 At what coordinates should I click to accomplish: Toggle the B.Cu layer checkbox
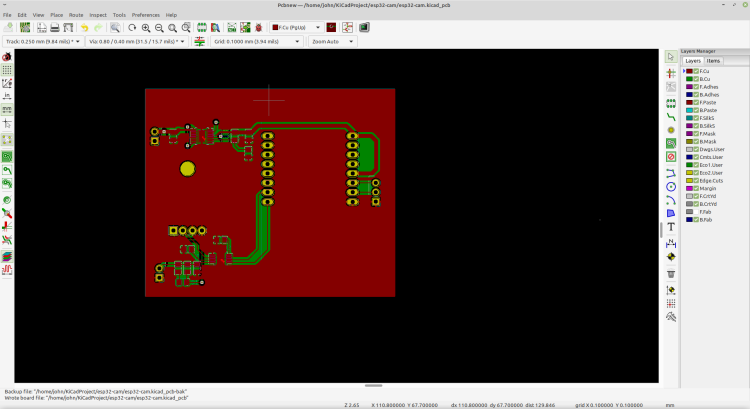696,79
